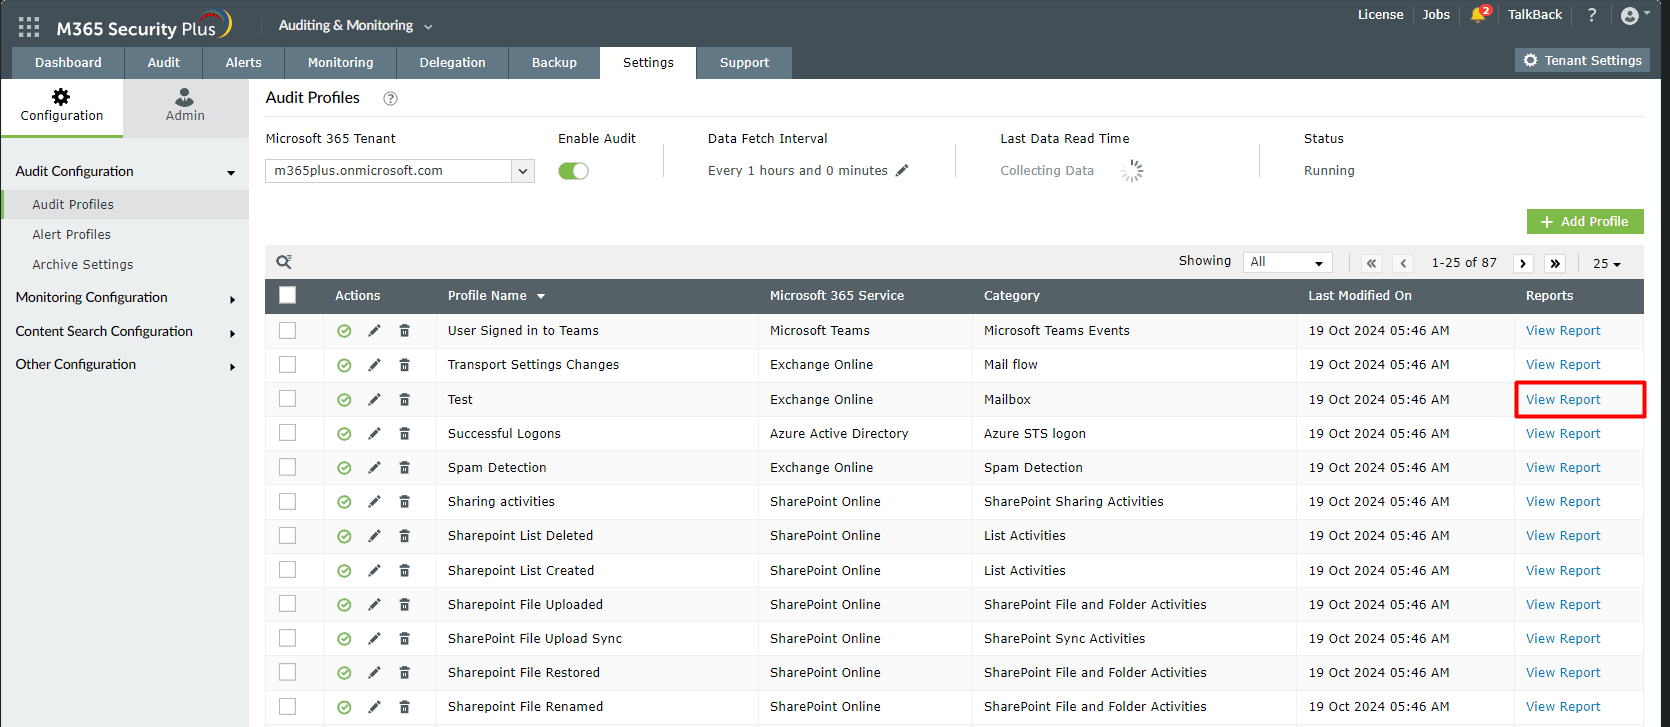
Task: Open the help question mark in header
Action: coord(1592,15)
